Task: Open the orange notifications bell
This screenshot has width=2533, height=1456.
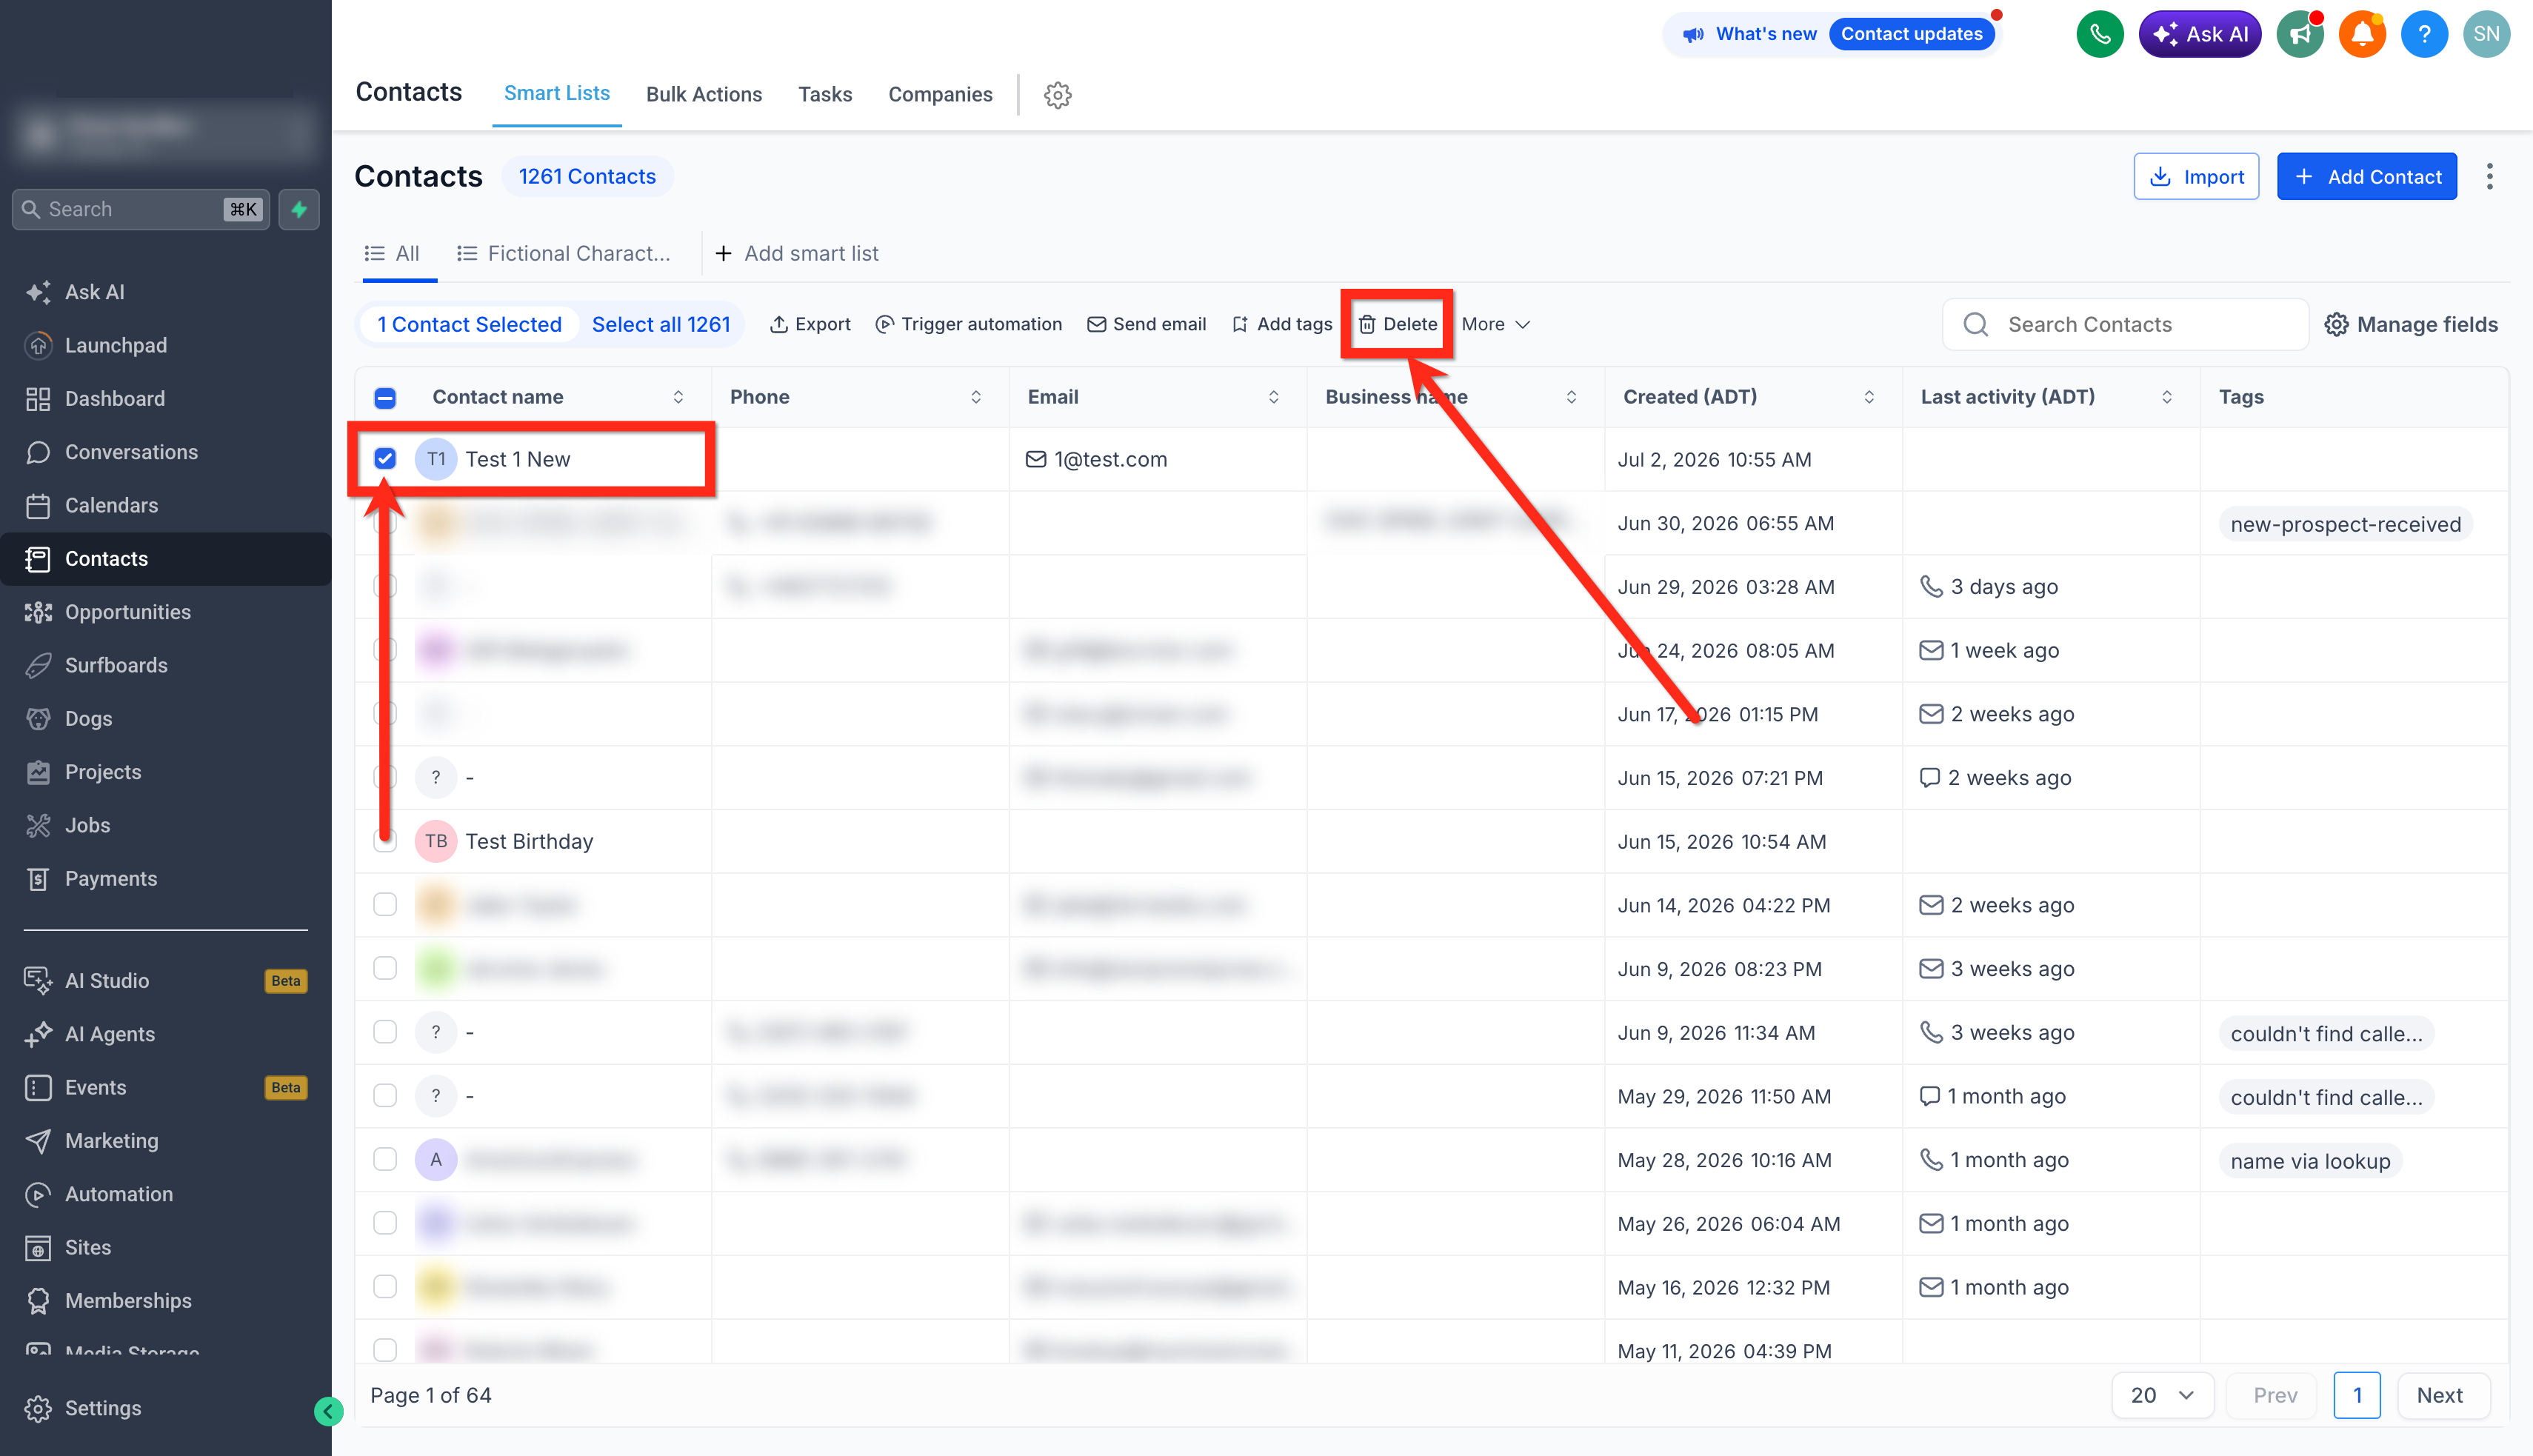Action: [2362, 34]
